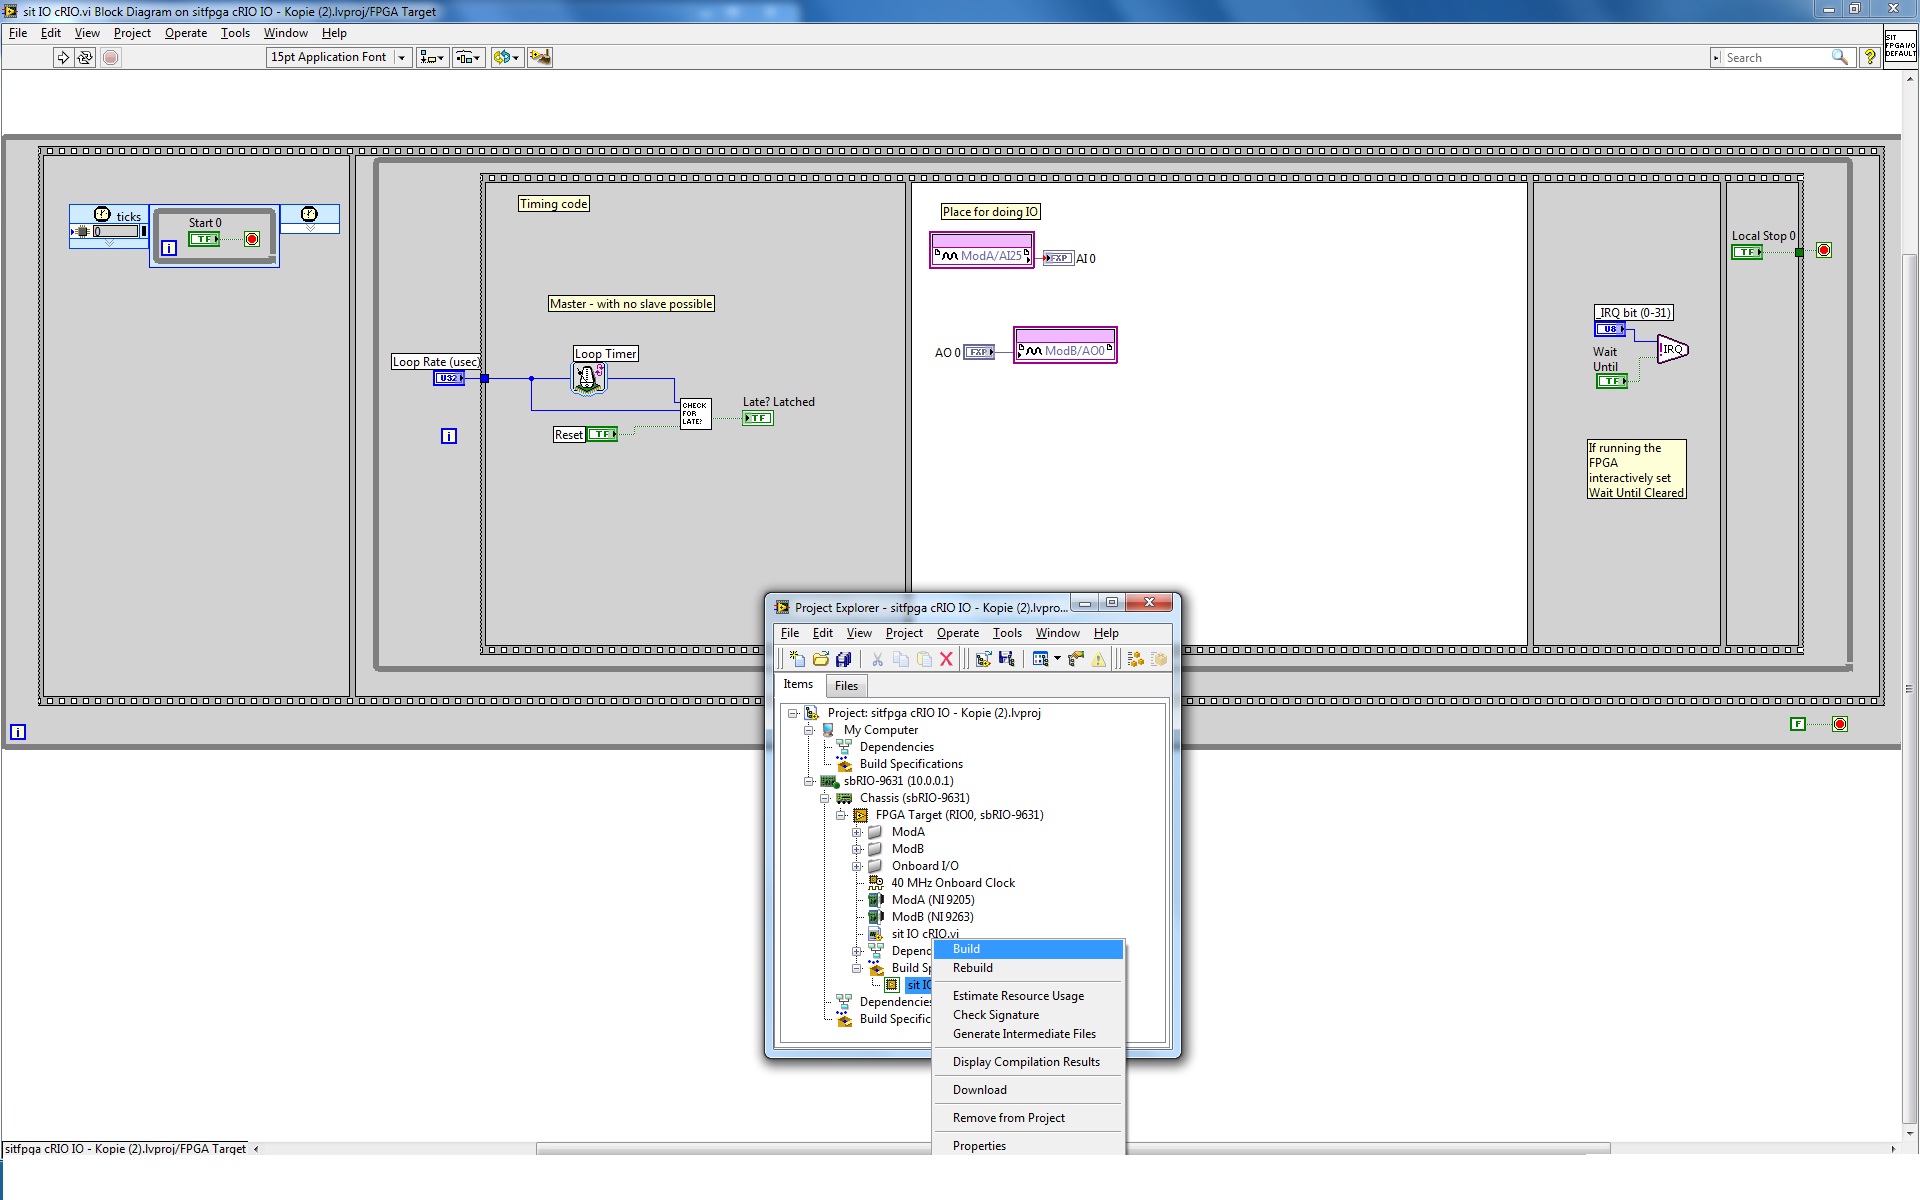1920x1200 pixels.
Task: Click the Loop Rate (usec) U32 terminal
Action: [x=449, y=378]
